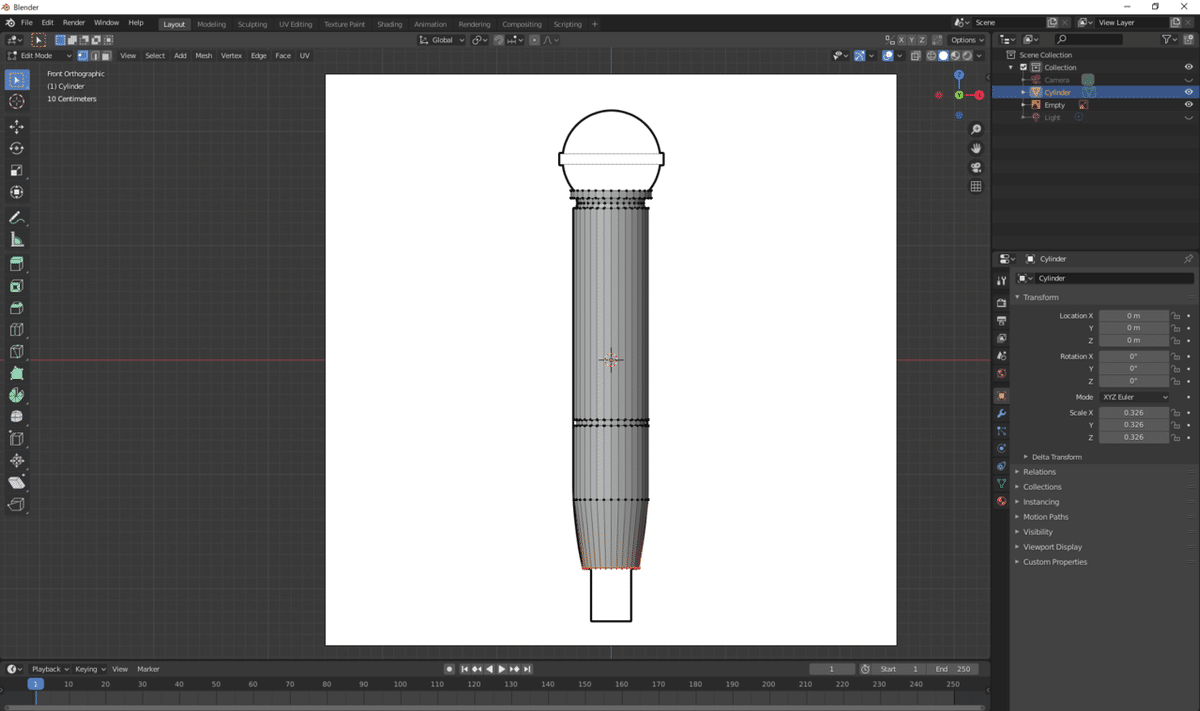Jump to the timeline end frame
The image size is (1200, 711).
pyautogui.click(x=527, y=669)
